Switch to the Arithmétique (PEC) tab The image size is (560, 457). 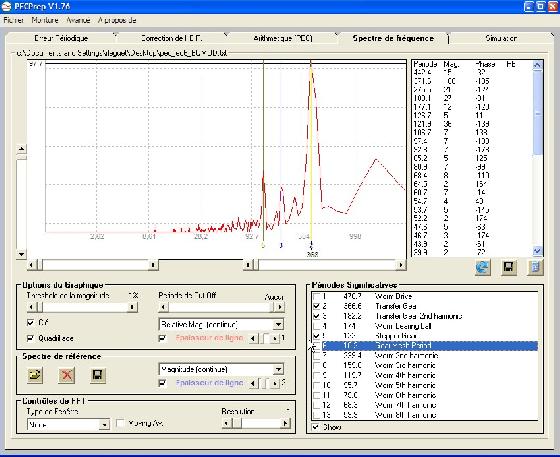(x=282, y=38)
